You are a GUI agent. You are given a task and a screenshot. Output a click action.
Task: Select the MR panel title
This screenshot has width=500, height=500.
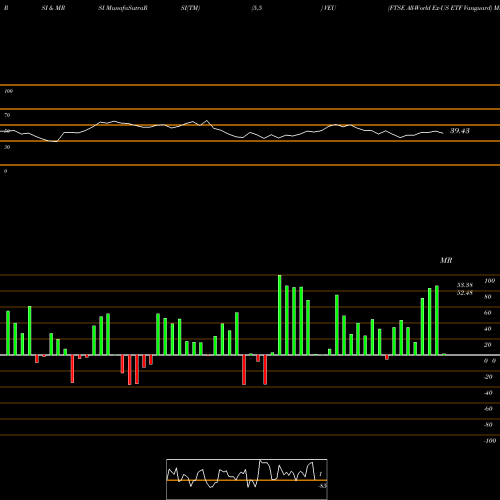click(446, 260)
